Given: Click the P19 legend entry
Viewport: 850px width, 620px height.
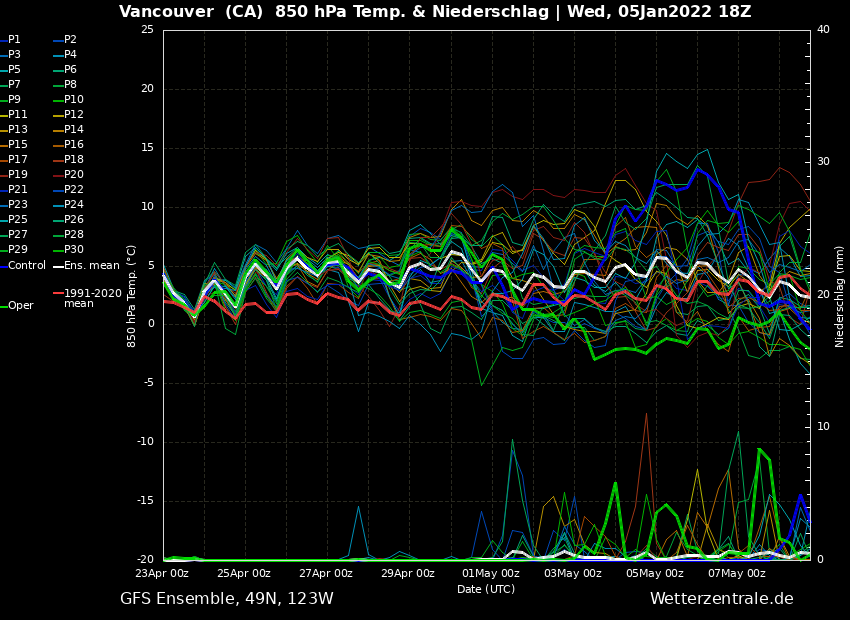Looking at the screenshot, I should coord(17,175).
